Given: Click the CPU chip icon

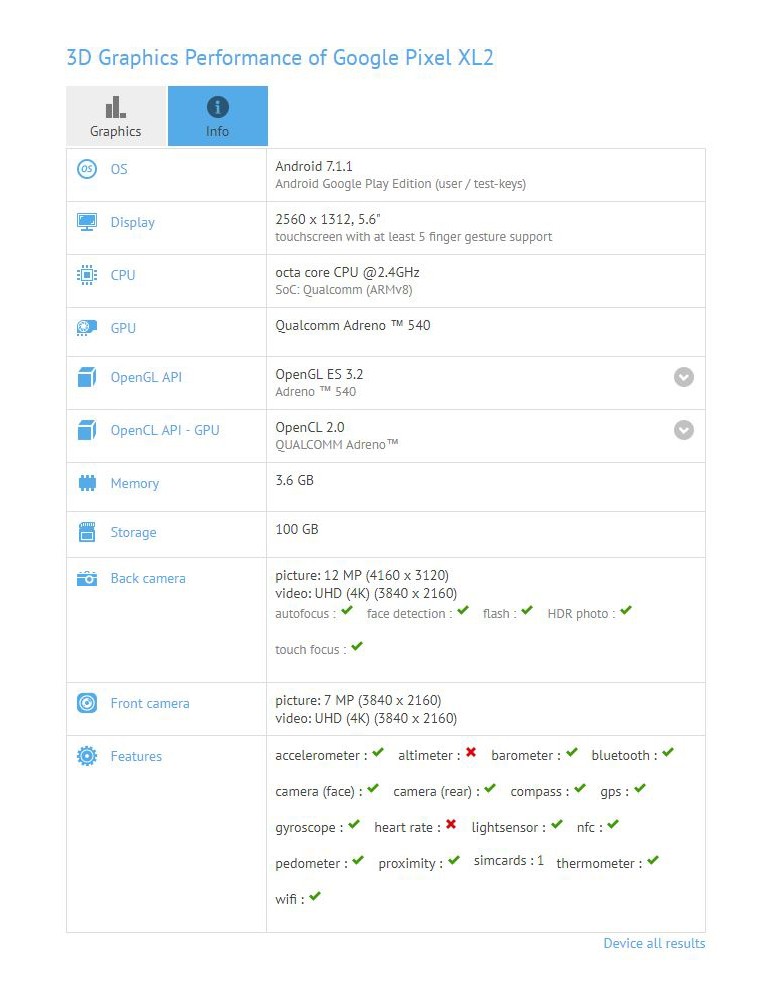Looking at the screenshot, I should tap(87, 275).
